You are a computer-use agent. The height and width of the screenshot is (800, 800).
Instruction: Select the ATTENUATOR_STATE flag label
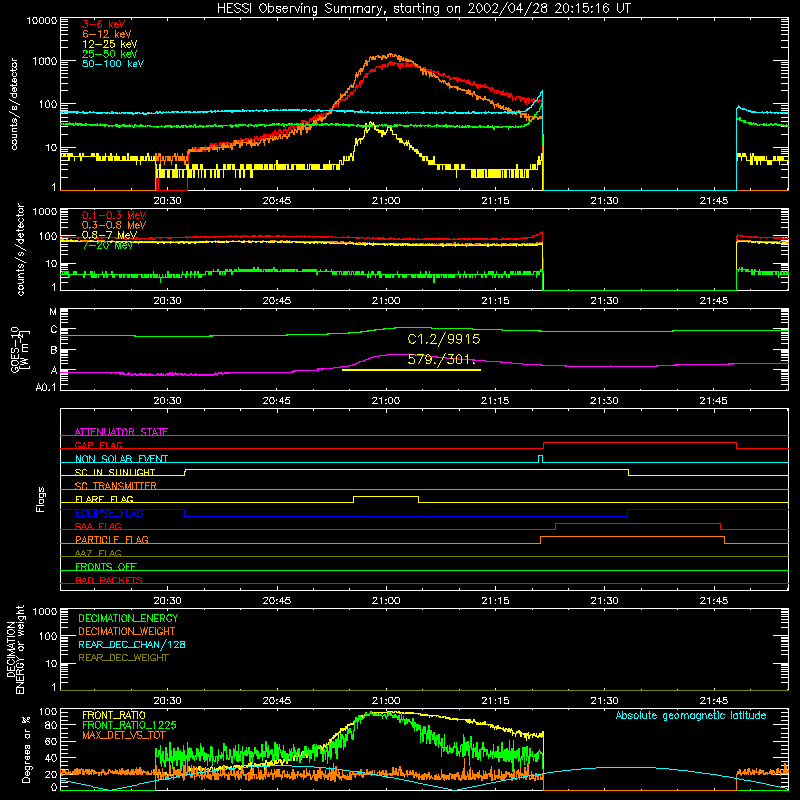tap(121, 432)
